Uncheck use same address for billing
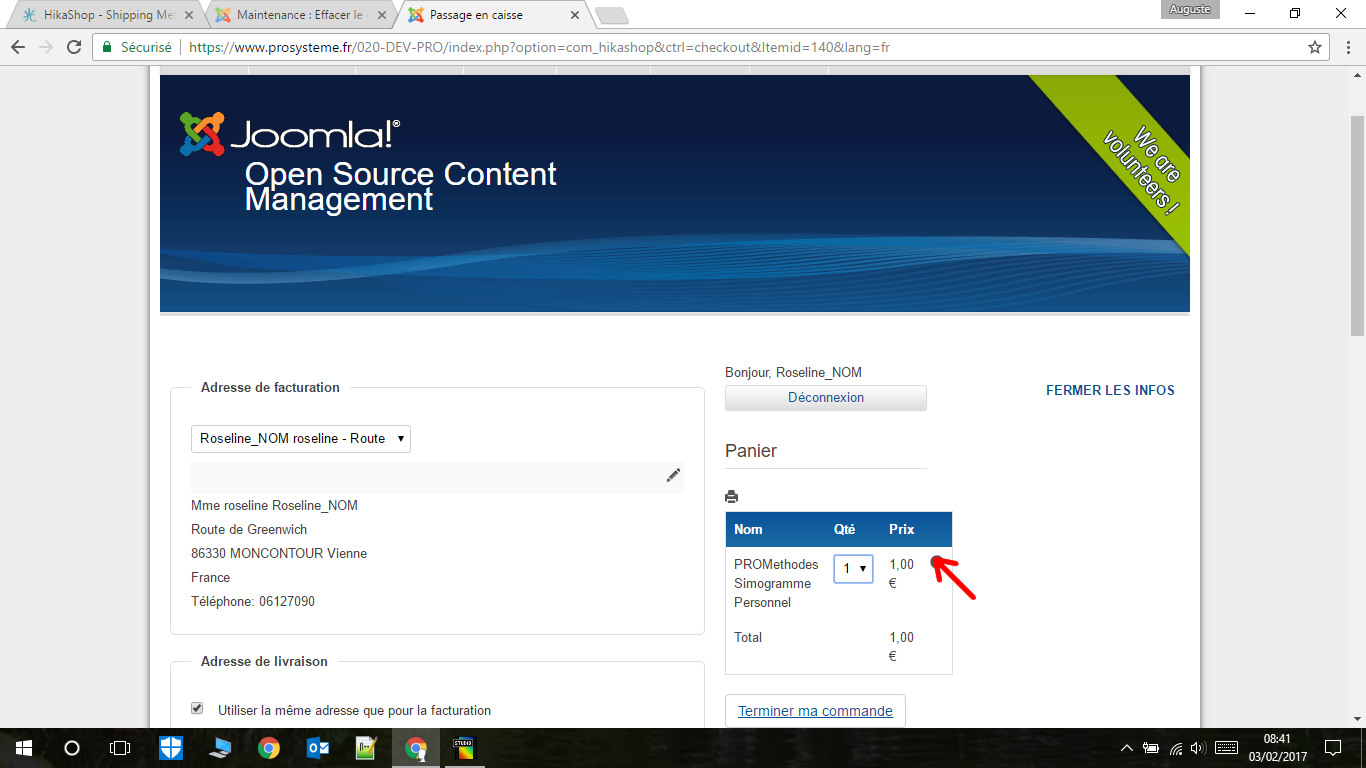The height and width of the screenshot is (768, 1366). pyautogui.click(x=197, y=709)
